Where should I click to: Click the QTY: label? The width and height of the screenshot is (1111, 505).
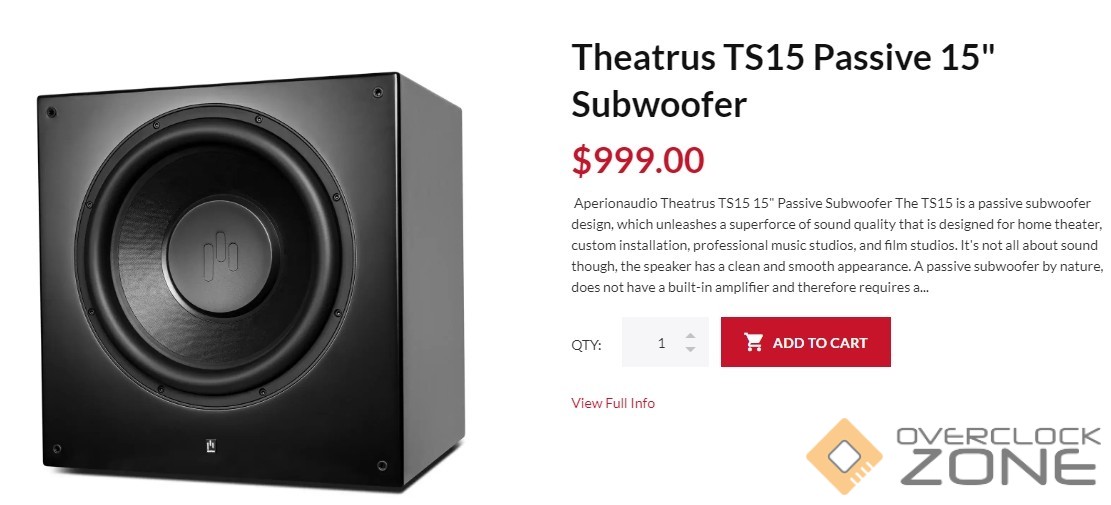586,345
